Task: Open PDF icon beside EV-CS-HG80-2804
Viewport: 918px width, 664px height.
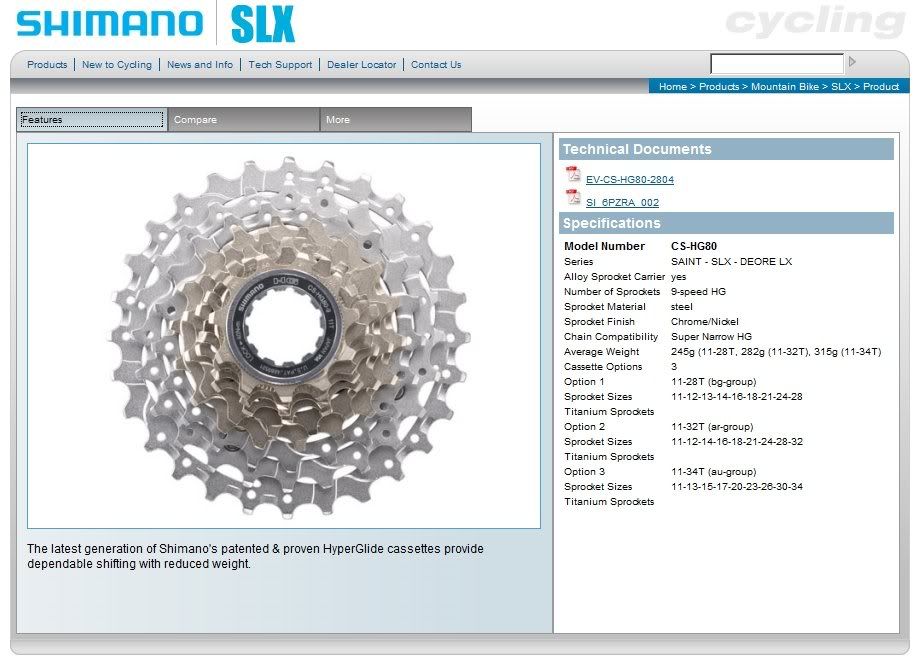Action: pyautogui.click(x=573, y=175)
